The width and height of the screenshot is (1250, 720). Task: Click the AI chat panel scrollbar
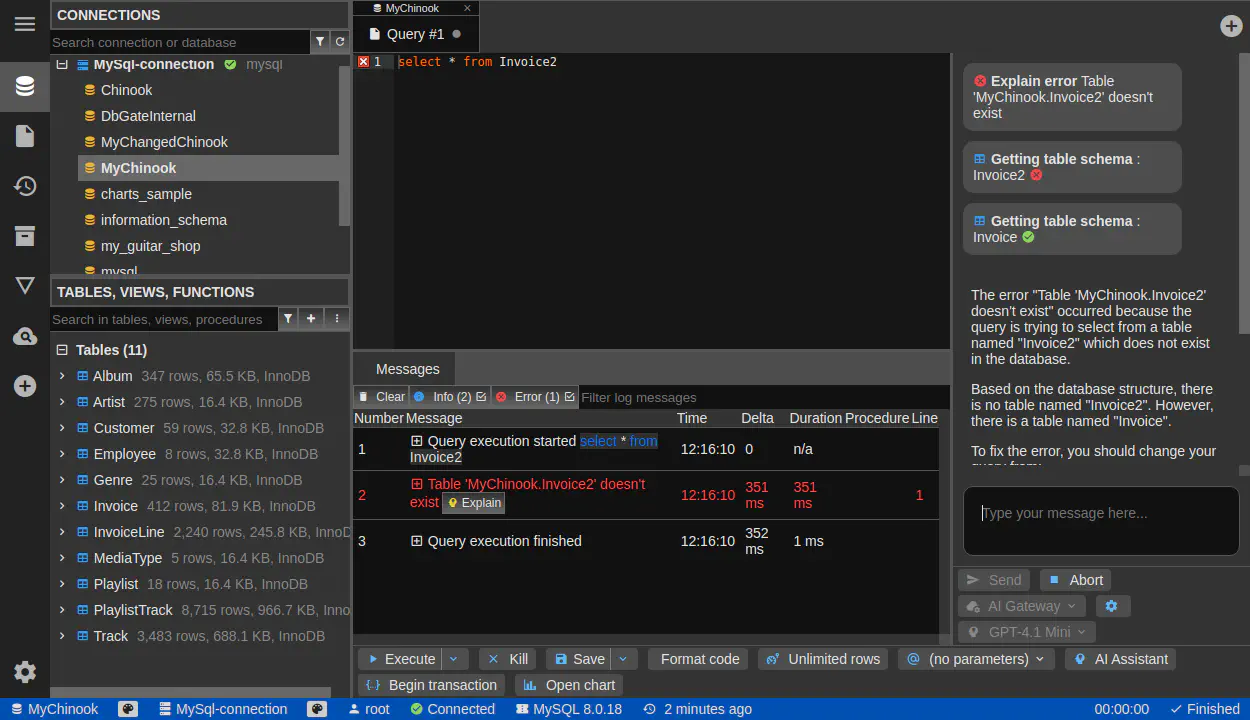click(x=1243, y=200)
